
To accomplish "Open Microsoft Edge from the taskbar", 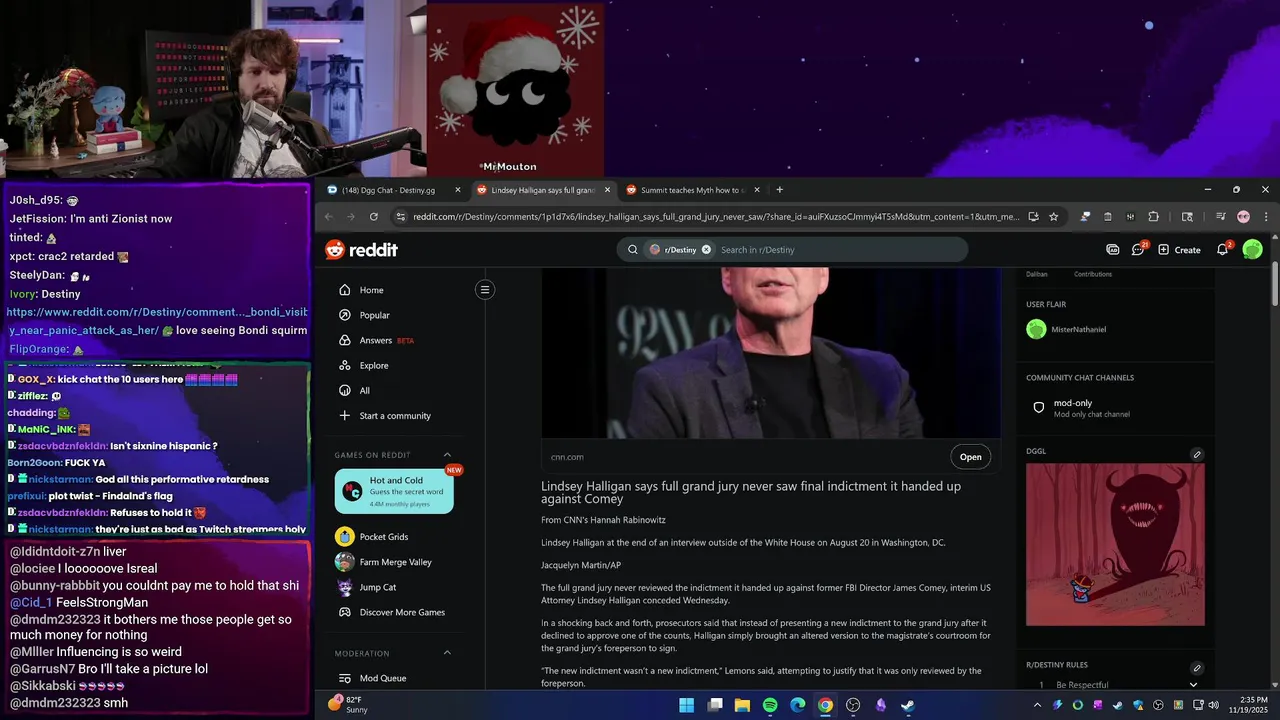I will pyautogui.click(x=797, y=705).
